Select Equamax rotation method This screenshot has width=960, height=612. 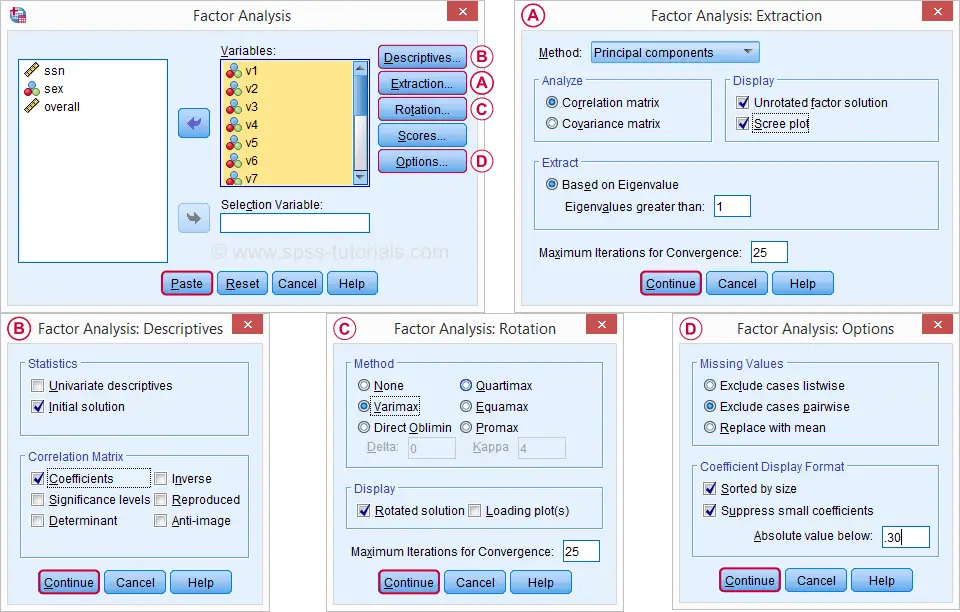click(x=466, y=406)
